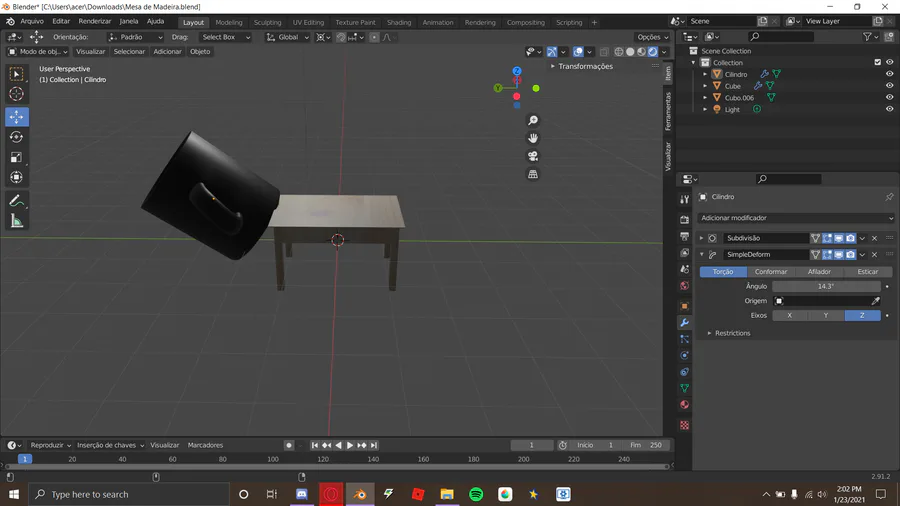Open Adicionar modificador dropdown
Screen dimensions: 900x506
click(x=796, y=218)
